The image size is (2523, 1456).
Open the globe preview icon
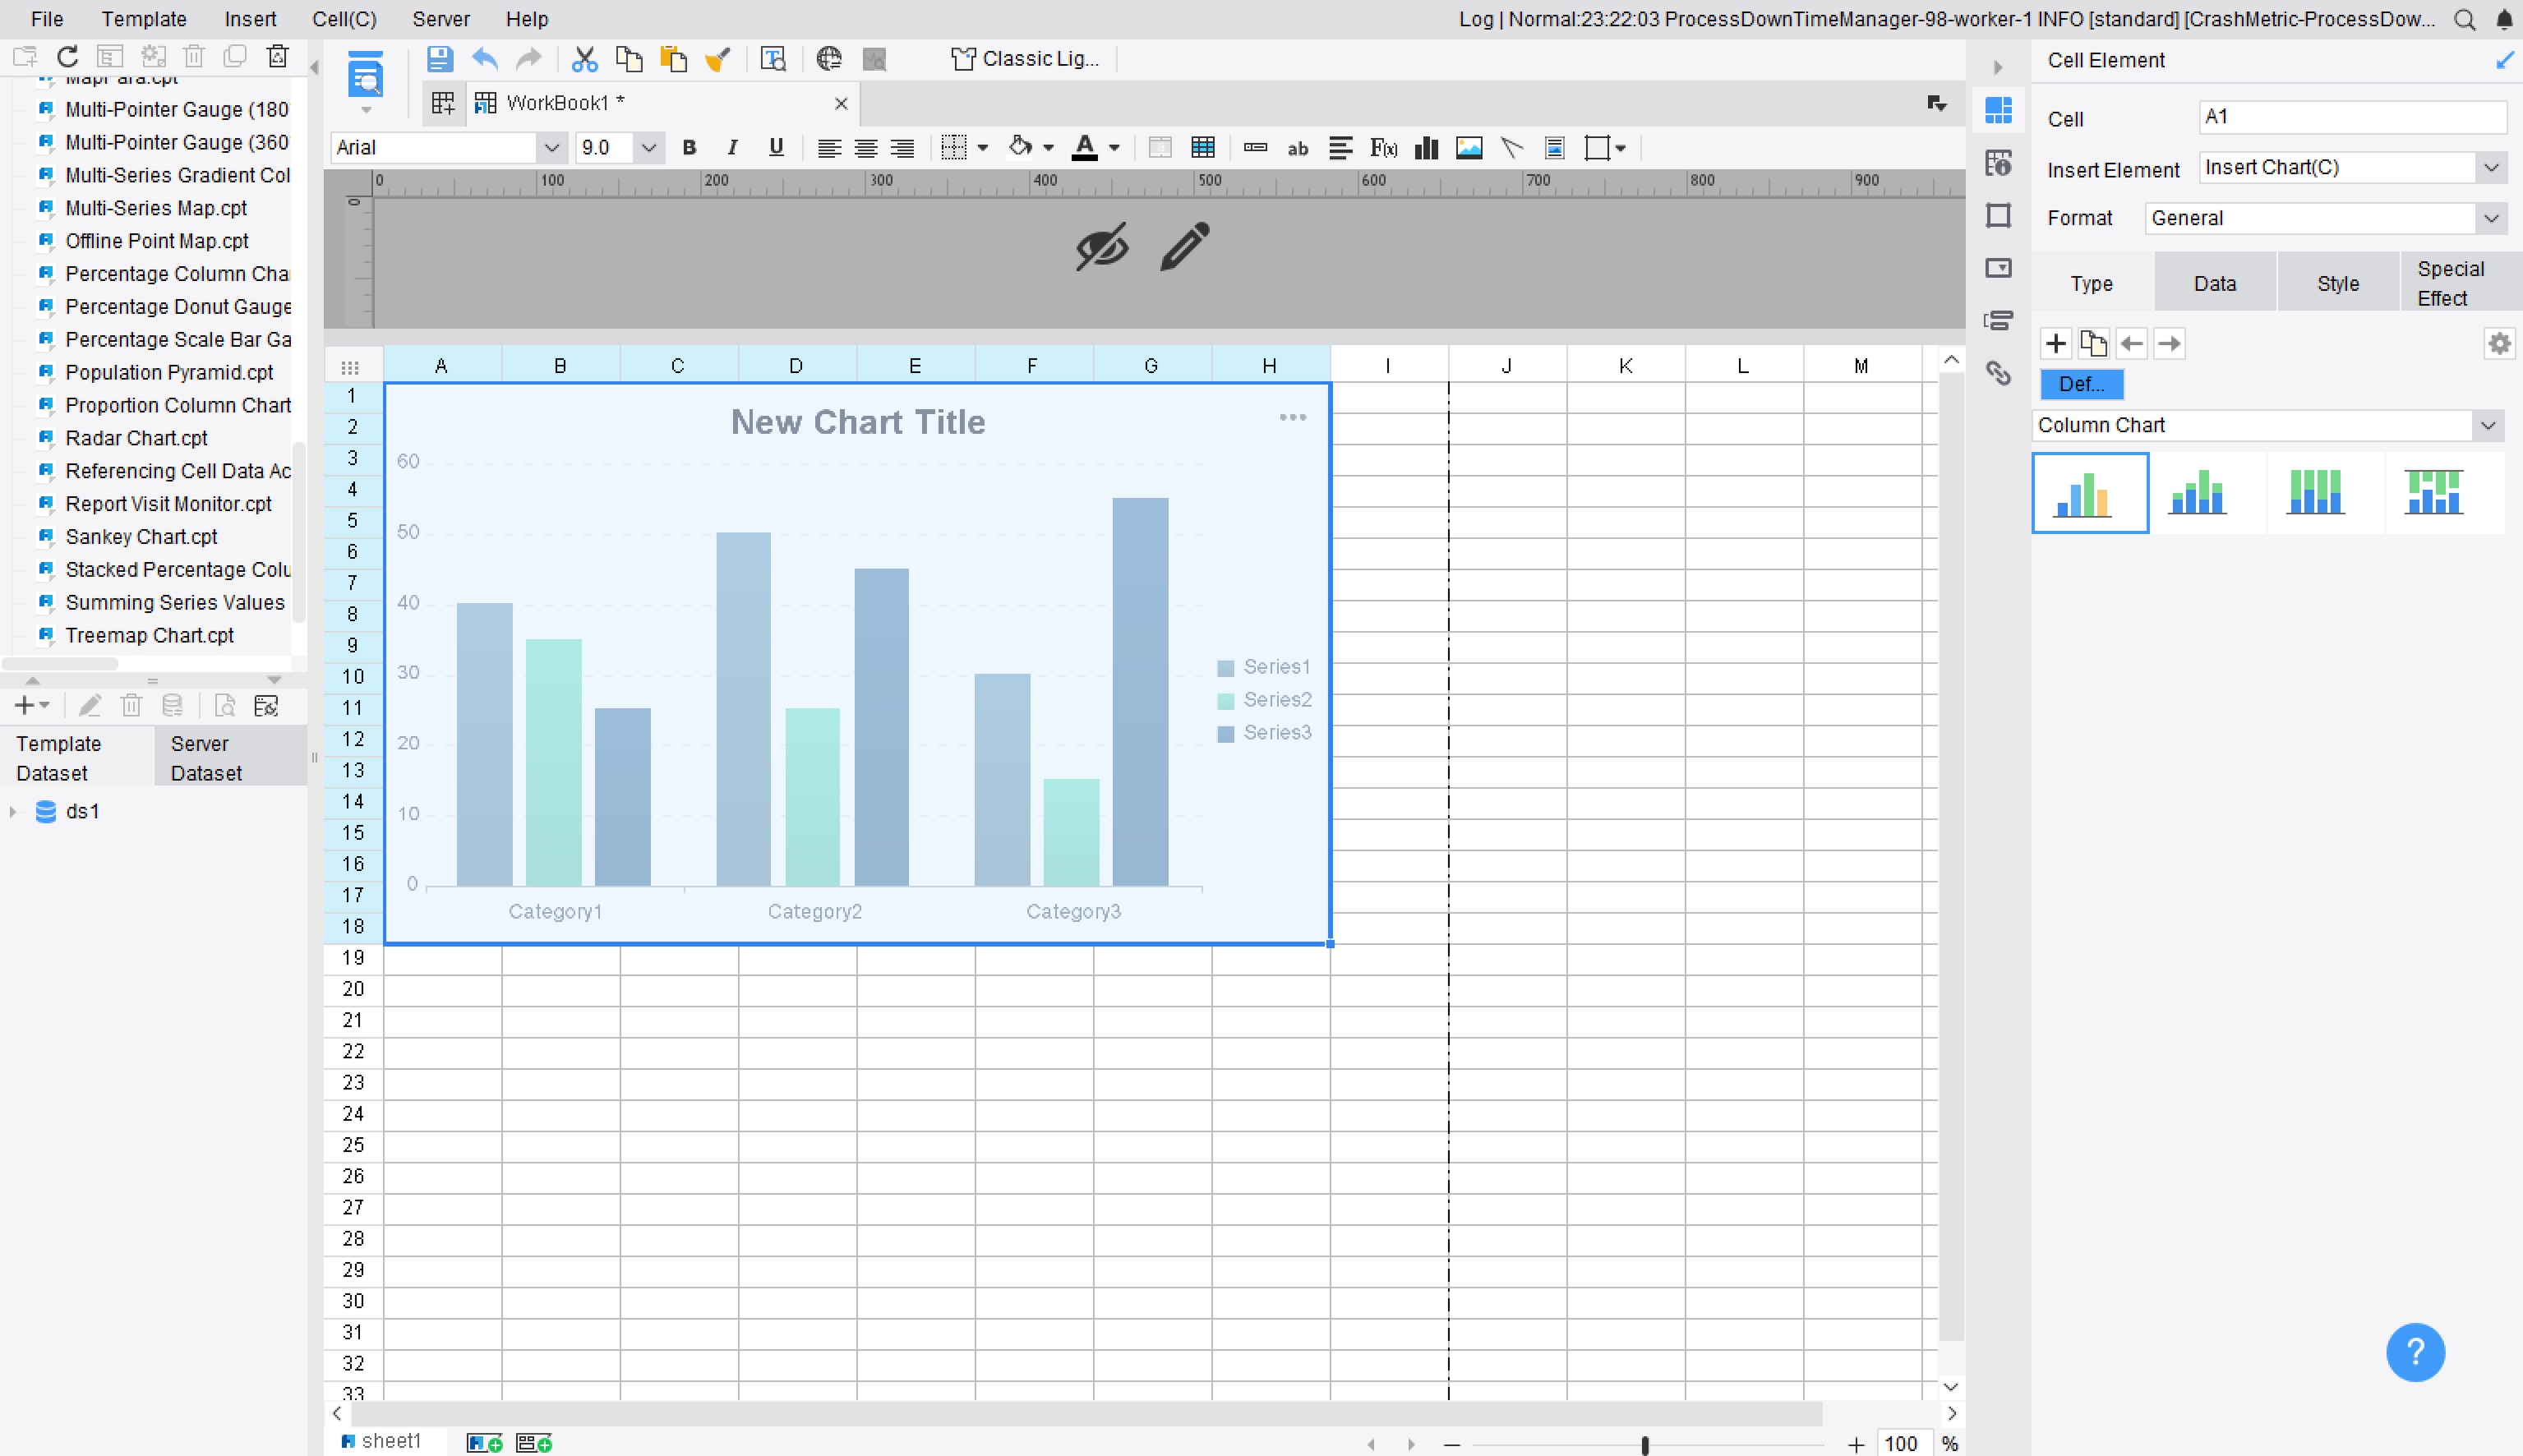point(828,59)
